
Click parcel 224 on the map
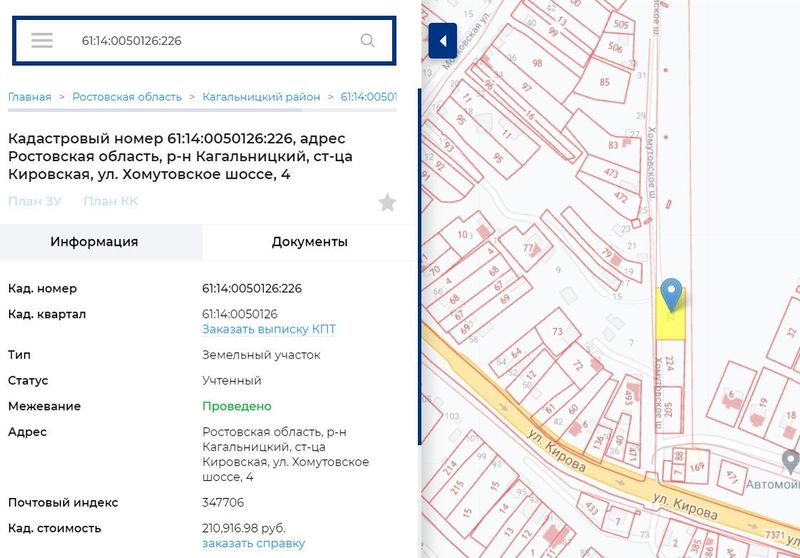pos(670,363)
